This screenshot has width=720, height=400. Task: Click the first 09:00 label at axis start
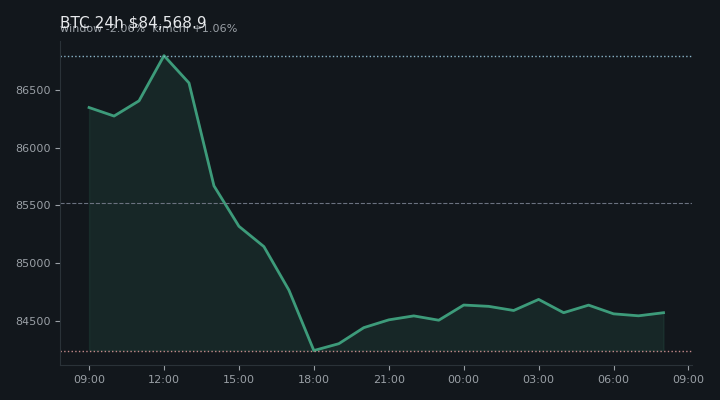(x=89, y=379)
